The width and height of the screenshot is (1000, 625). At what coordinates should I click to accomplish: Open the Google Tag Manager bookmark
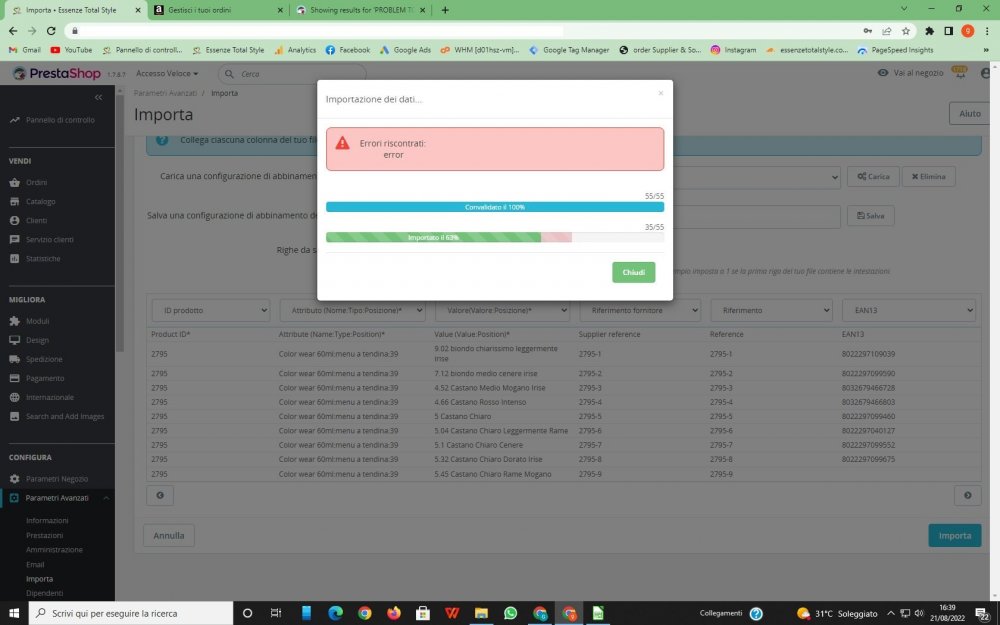click(x=569, y=50)
